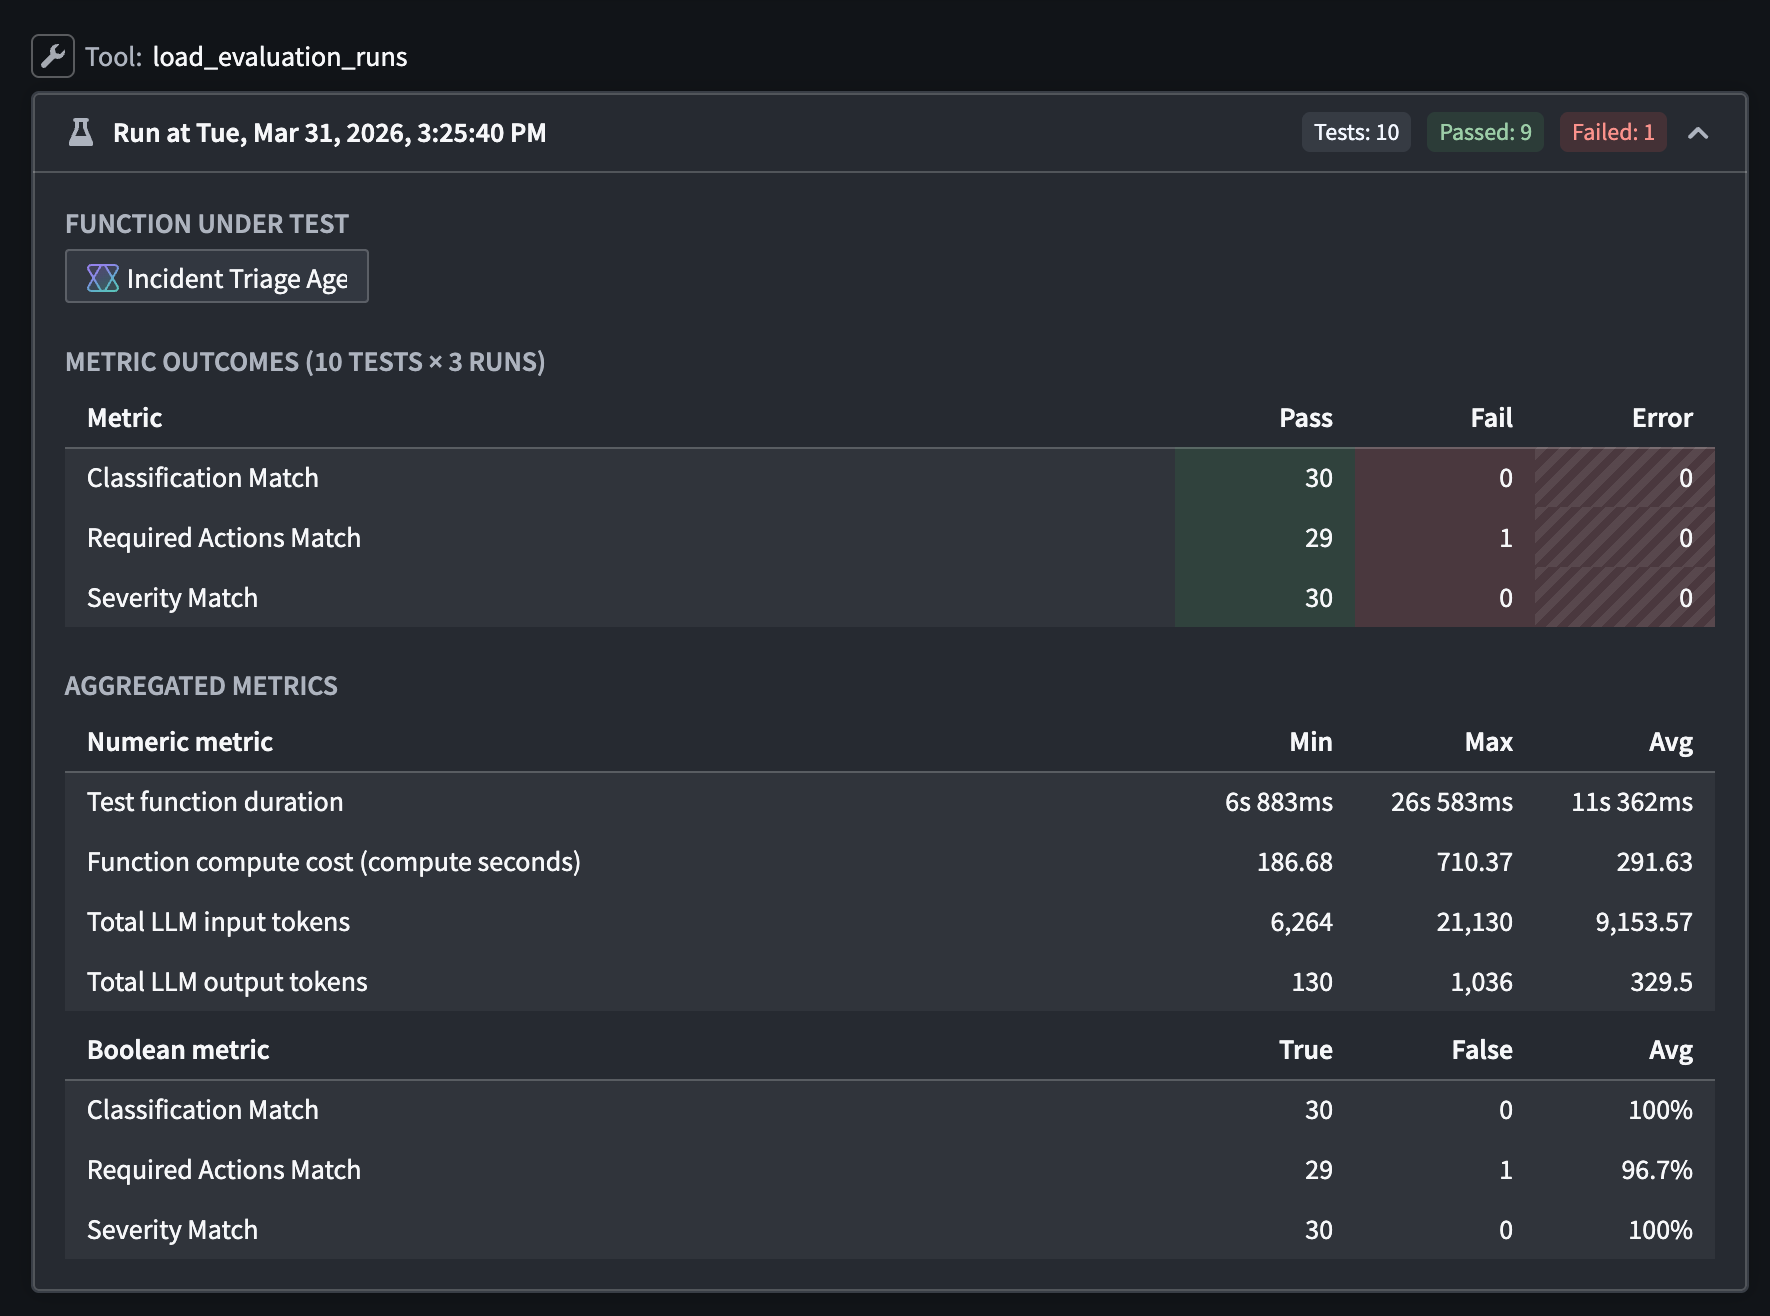Collapse the evaluation run panel
Screen dimensions: 1770x1316
coord(1700,132)
